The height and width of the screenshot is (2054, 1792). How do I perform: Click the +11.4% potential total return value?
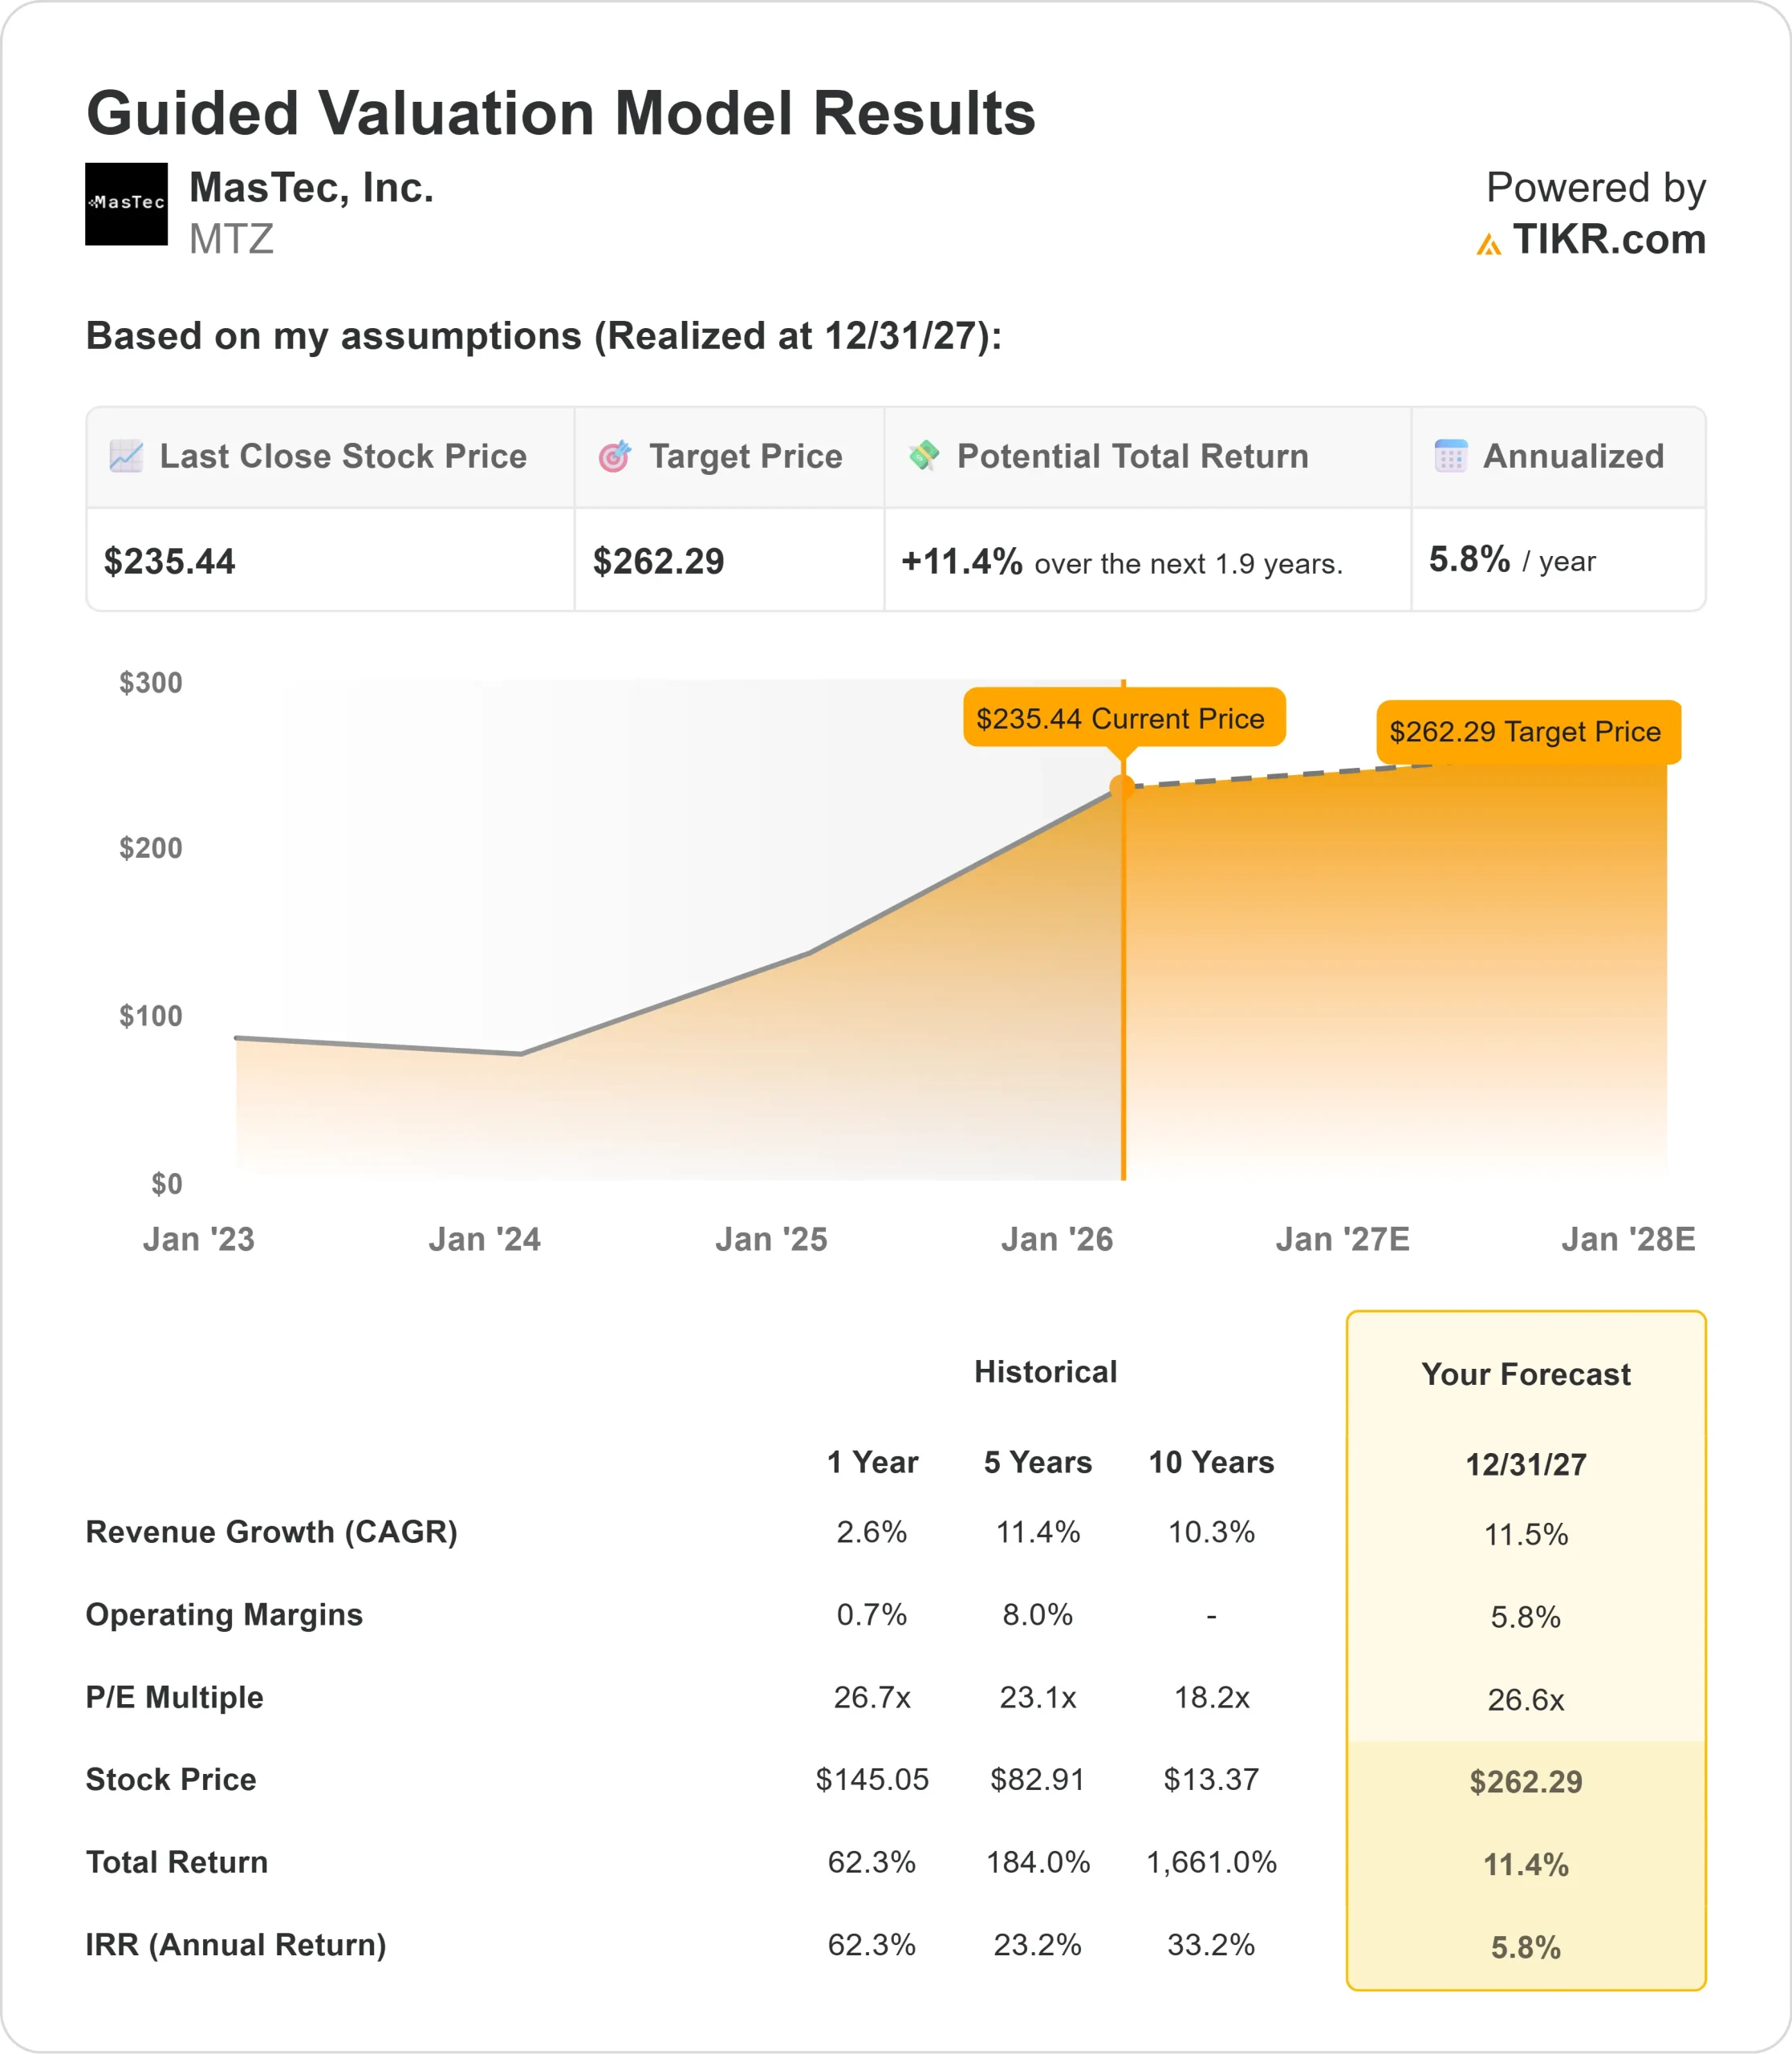tap(962, 562)
